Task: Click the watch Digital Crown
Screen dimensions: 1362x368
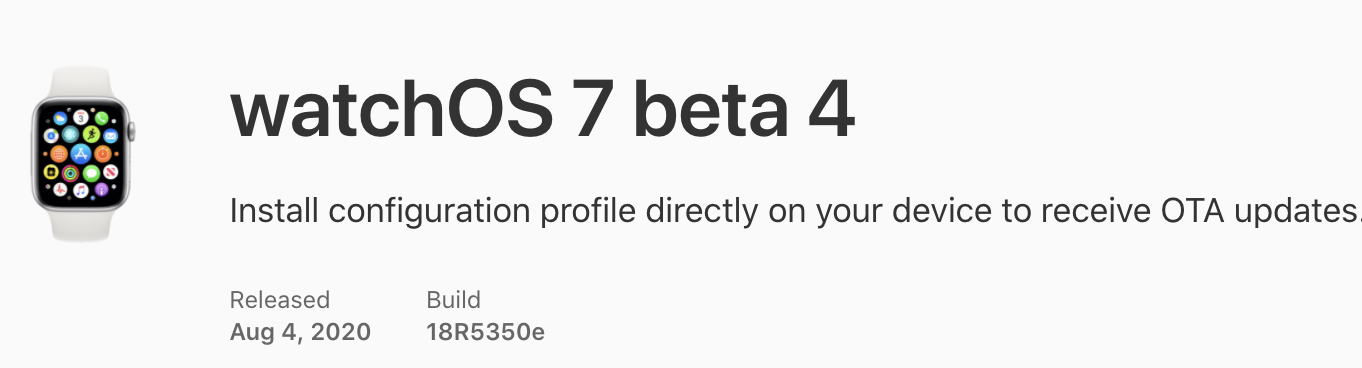Action: pos(132,132)
